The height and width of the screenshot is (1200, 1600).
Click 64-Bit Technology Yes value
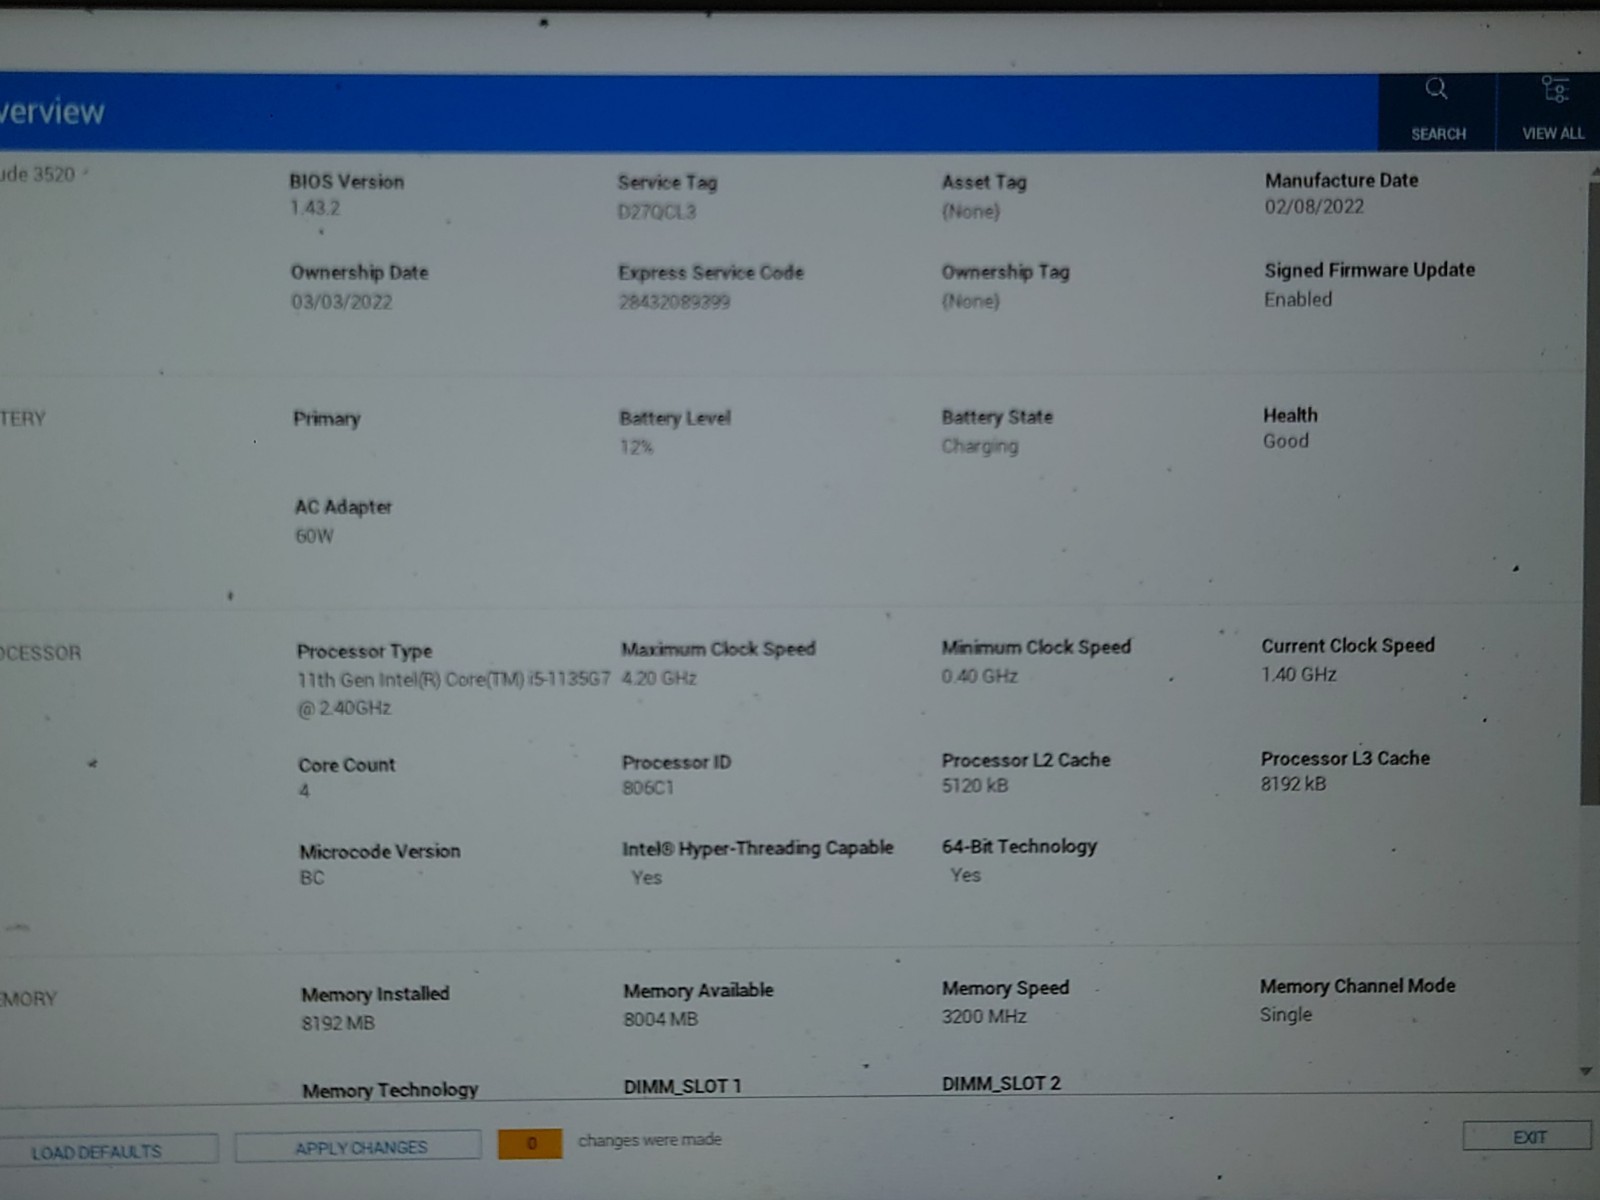click(966, 875)
